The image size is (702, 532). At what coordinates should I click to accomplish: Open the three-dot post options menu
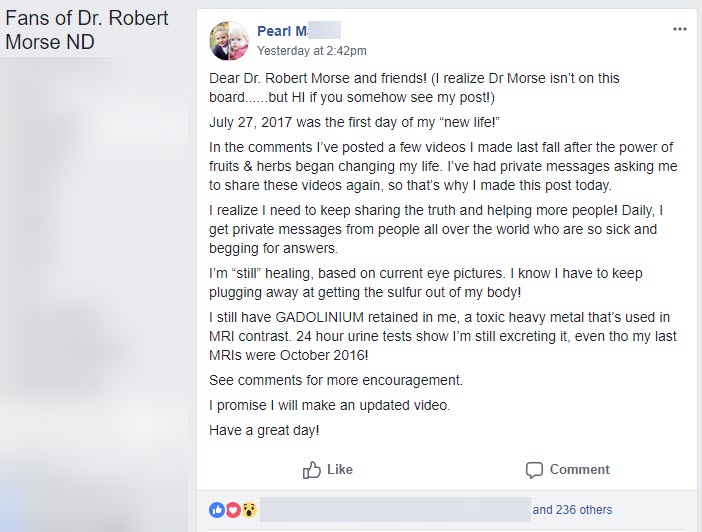click(x=680, y=29)
